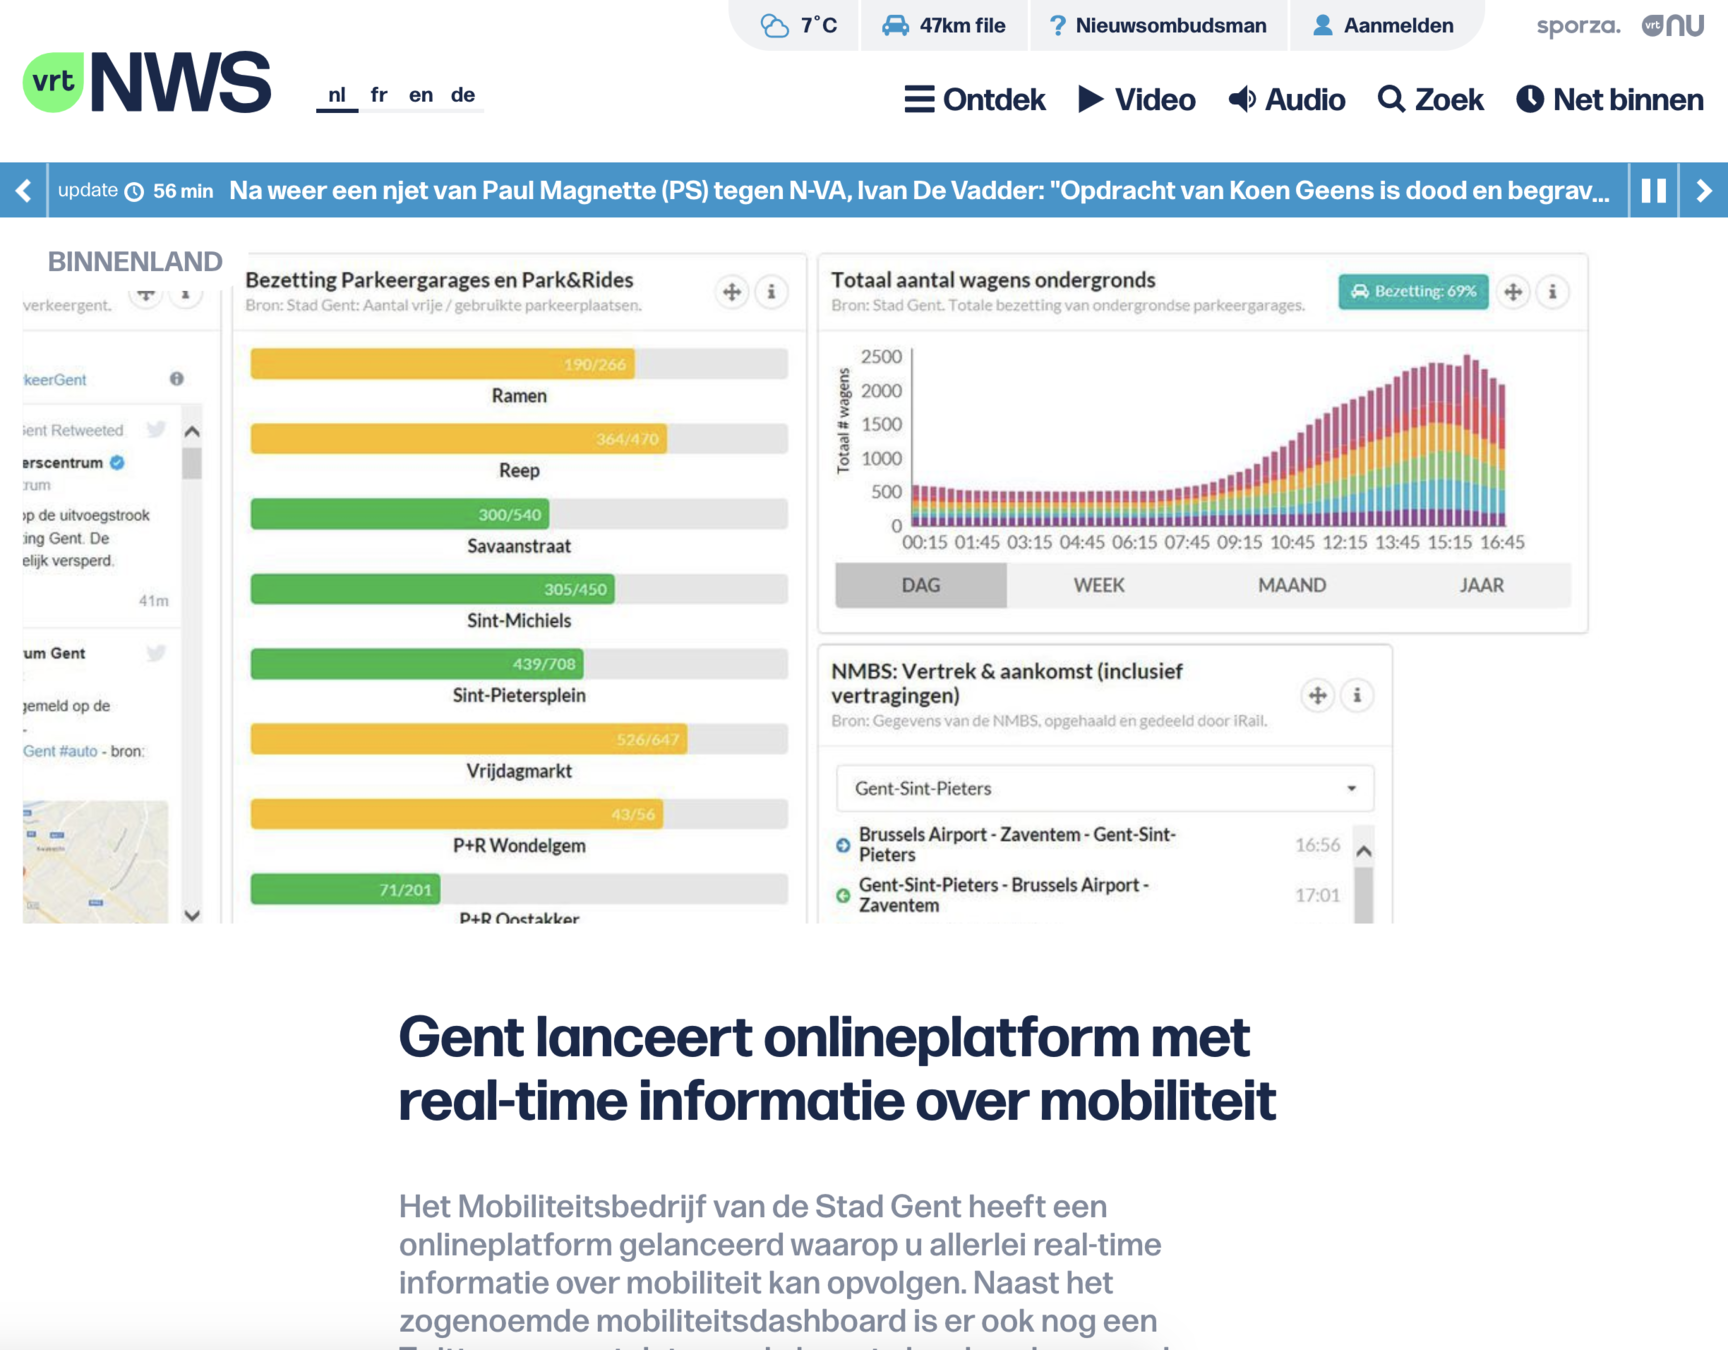Screen dimensions: 1728x1350
Task: Open the Video section
Action: click(x=1137, y=100)
